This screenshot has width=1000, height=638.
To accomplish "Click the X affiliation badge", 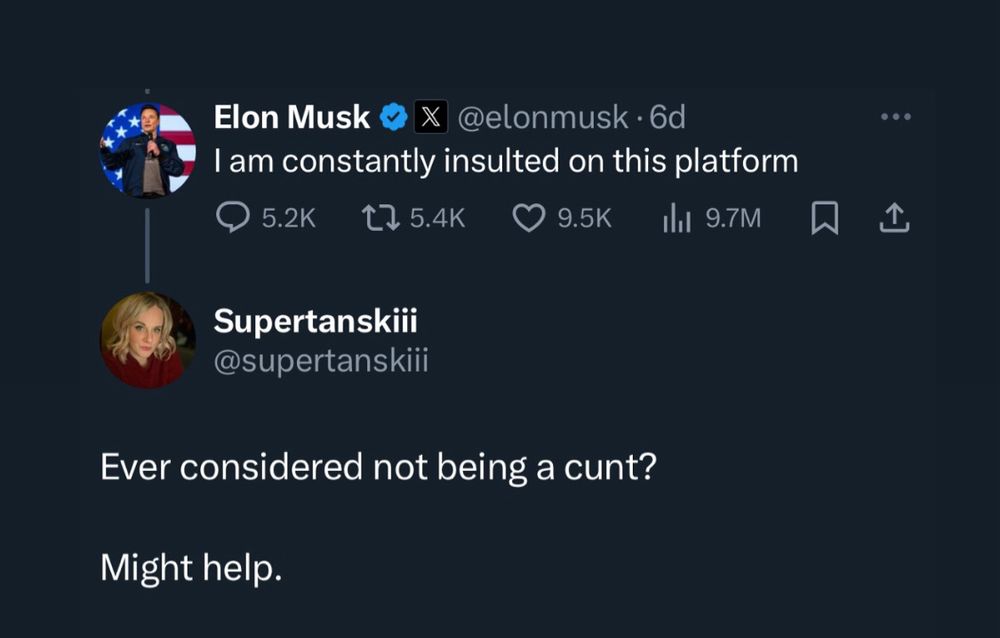I will click(430, 118).
